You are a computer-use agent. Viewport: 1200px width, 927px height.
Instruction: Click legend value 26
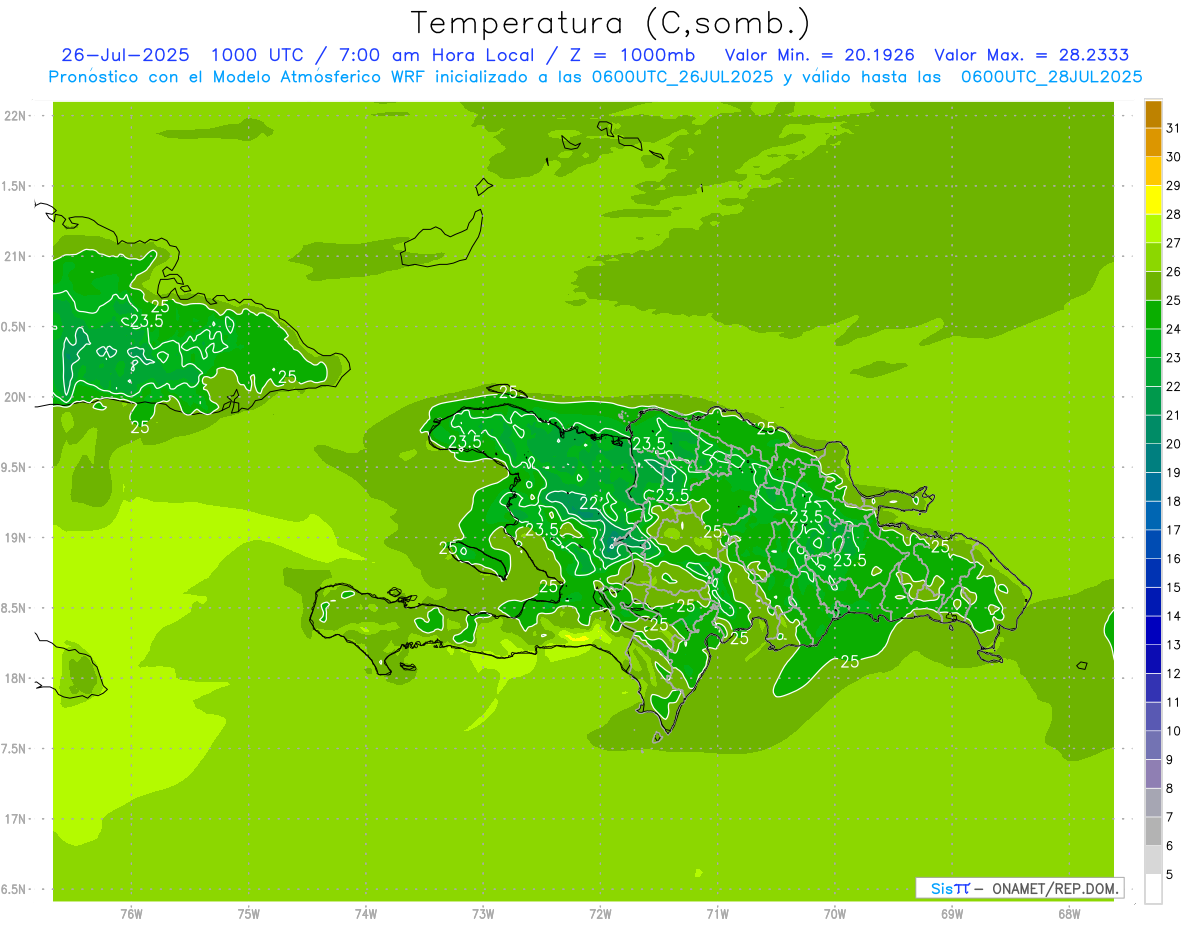point(1174,271)
